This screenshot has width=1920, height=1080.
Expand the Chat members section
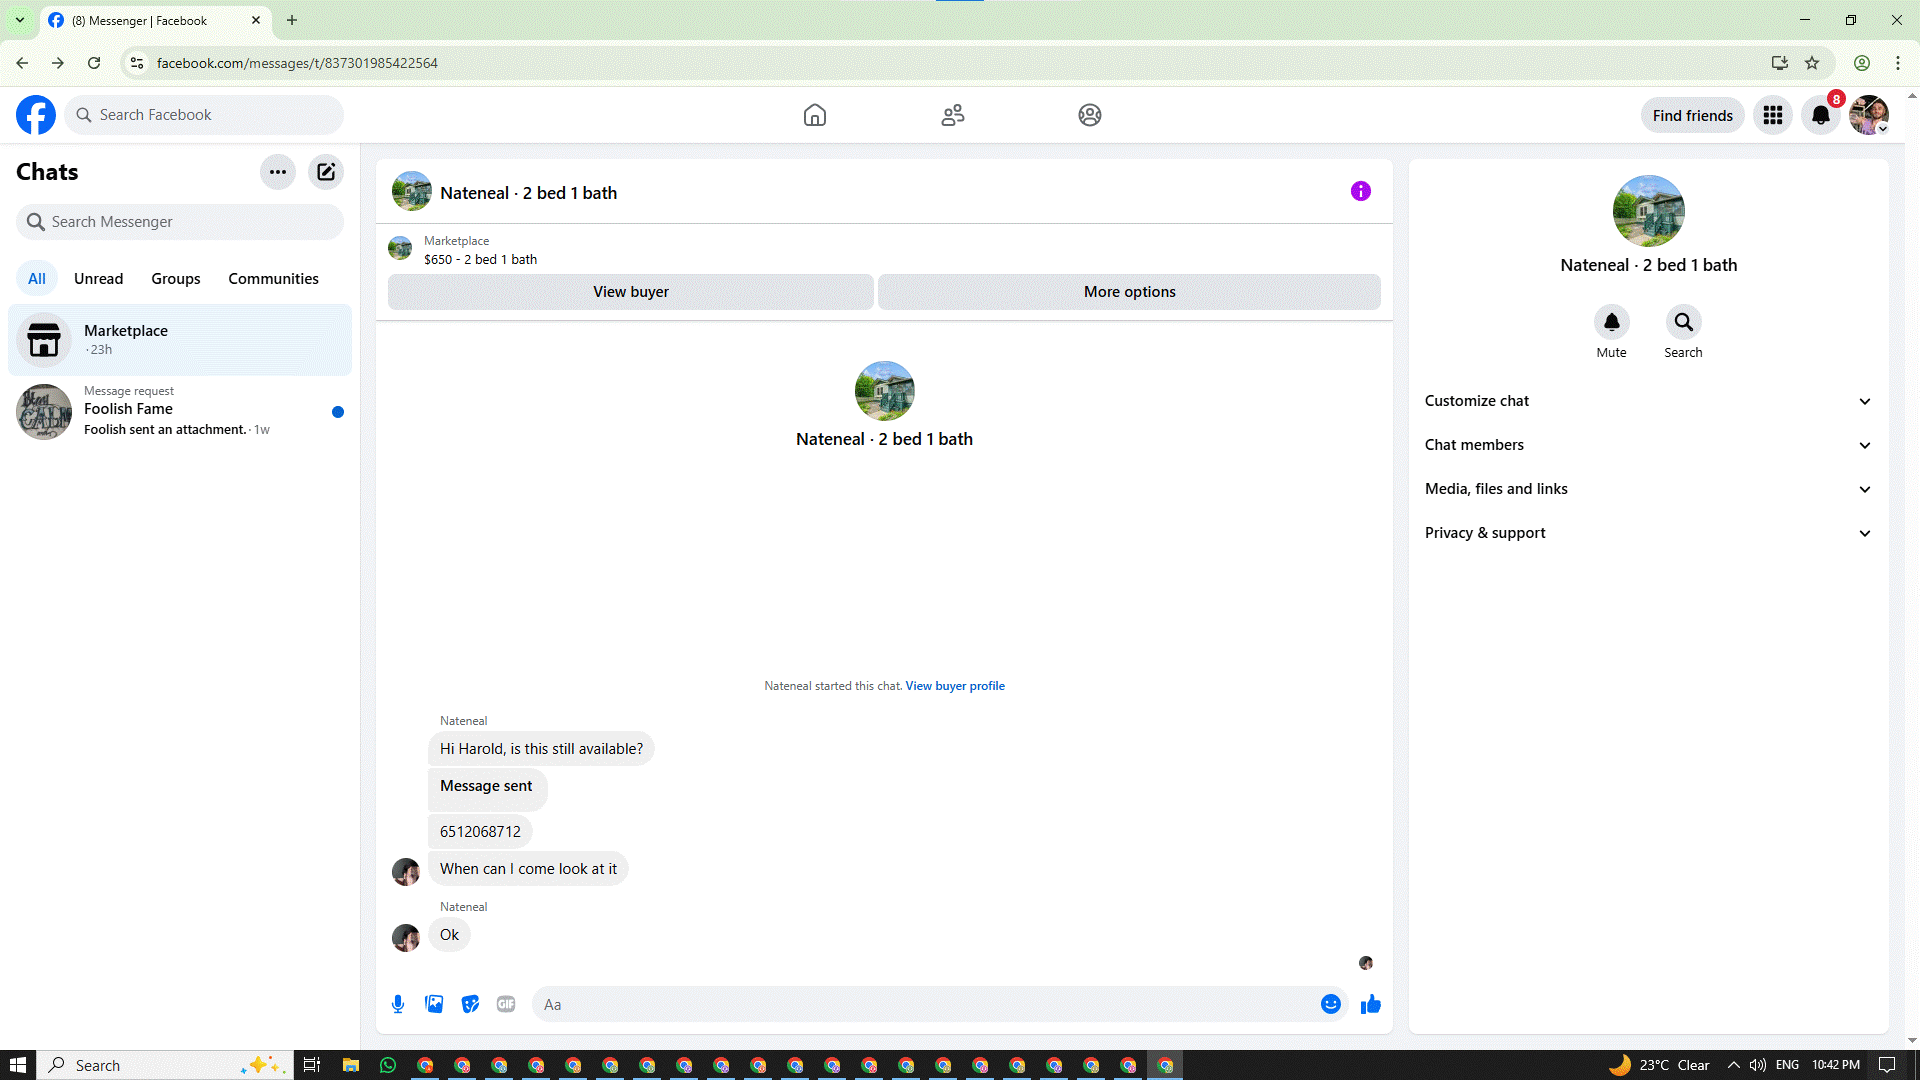(x=1648, y=445)
